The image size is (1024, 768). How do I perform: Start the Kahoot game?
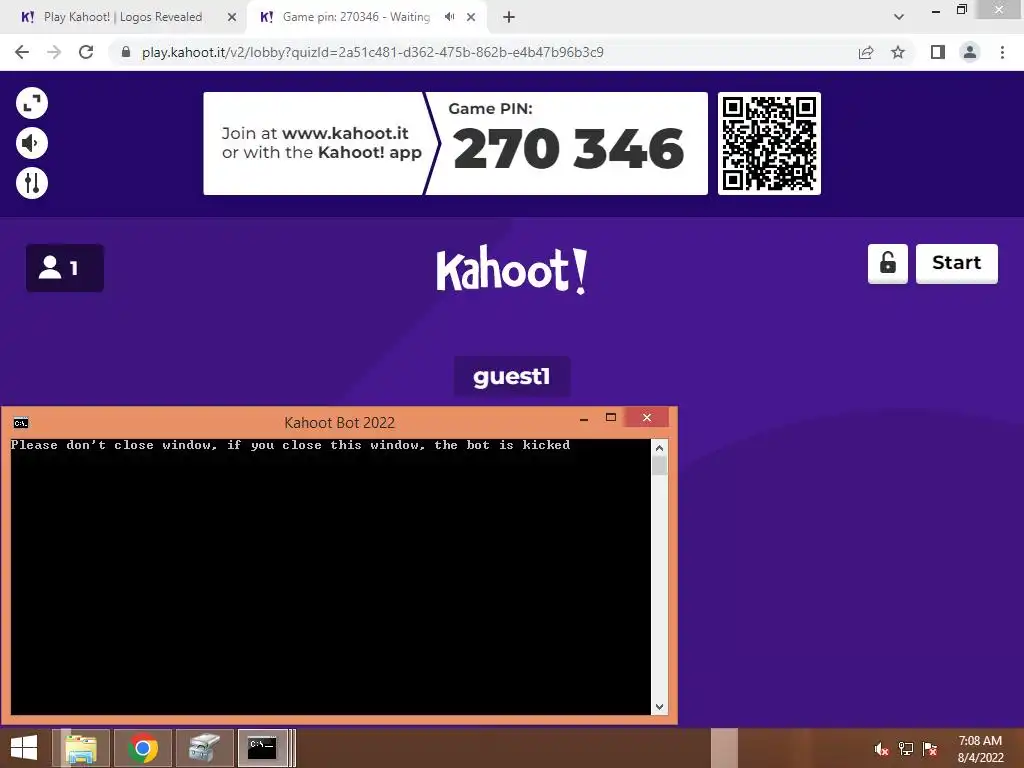[957, 263]
